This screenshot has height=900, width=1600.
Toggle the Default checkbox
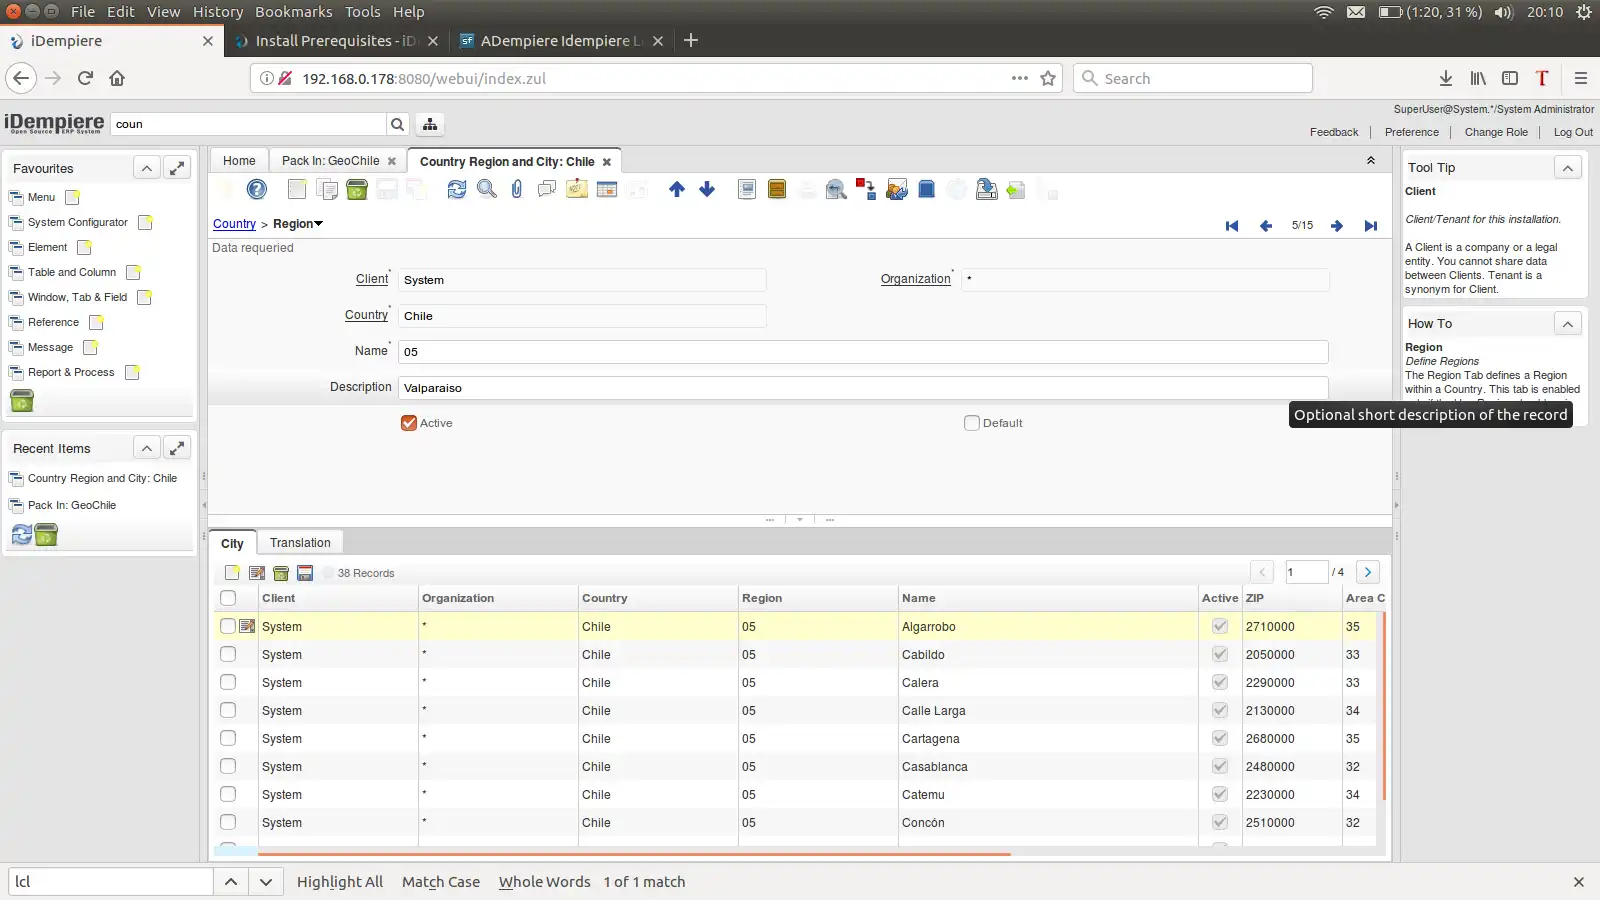(972, 423)
